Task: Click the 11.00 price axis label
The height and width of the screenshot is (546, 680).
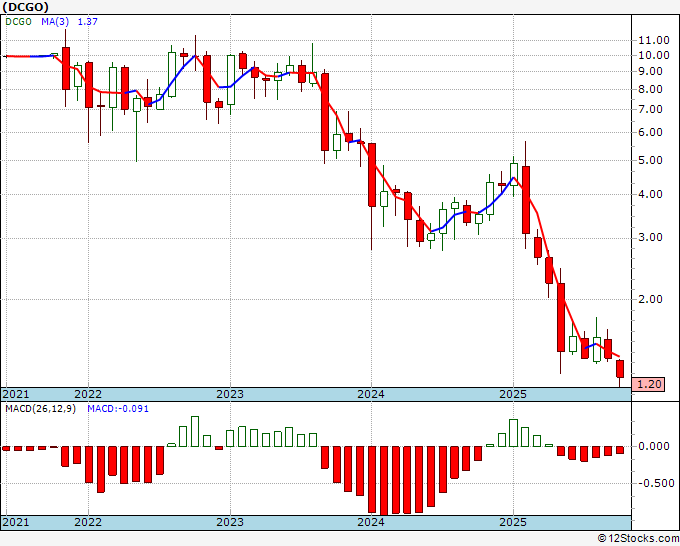Action: [654, 41]
